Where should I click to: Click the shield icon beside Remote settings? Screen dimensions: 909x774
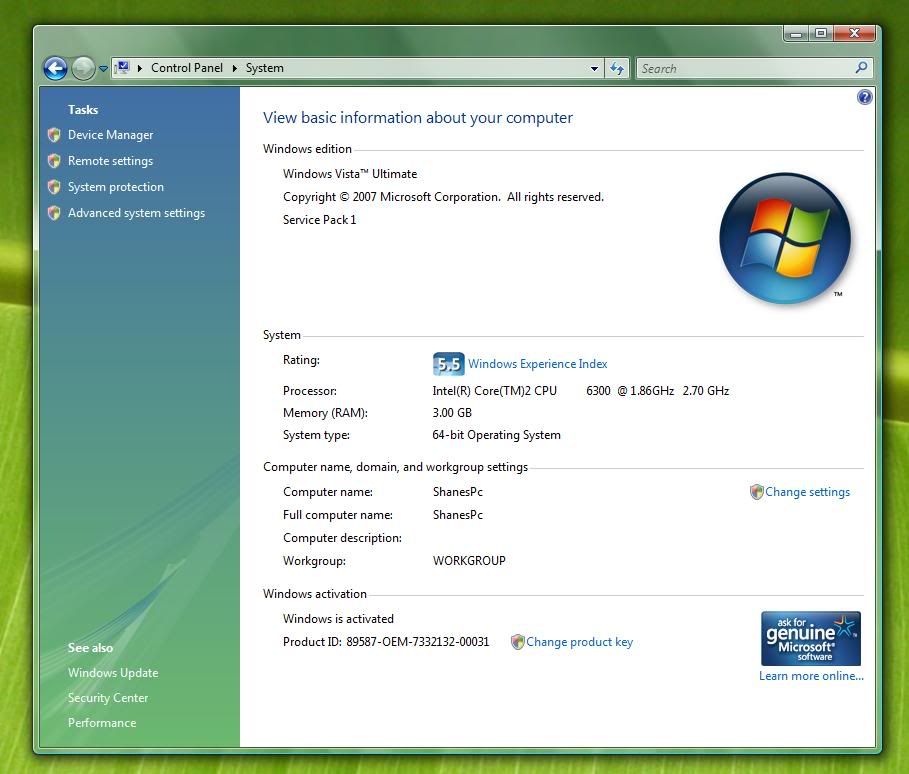click(54, 161)
